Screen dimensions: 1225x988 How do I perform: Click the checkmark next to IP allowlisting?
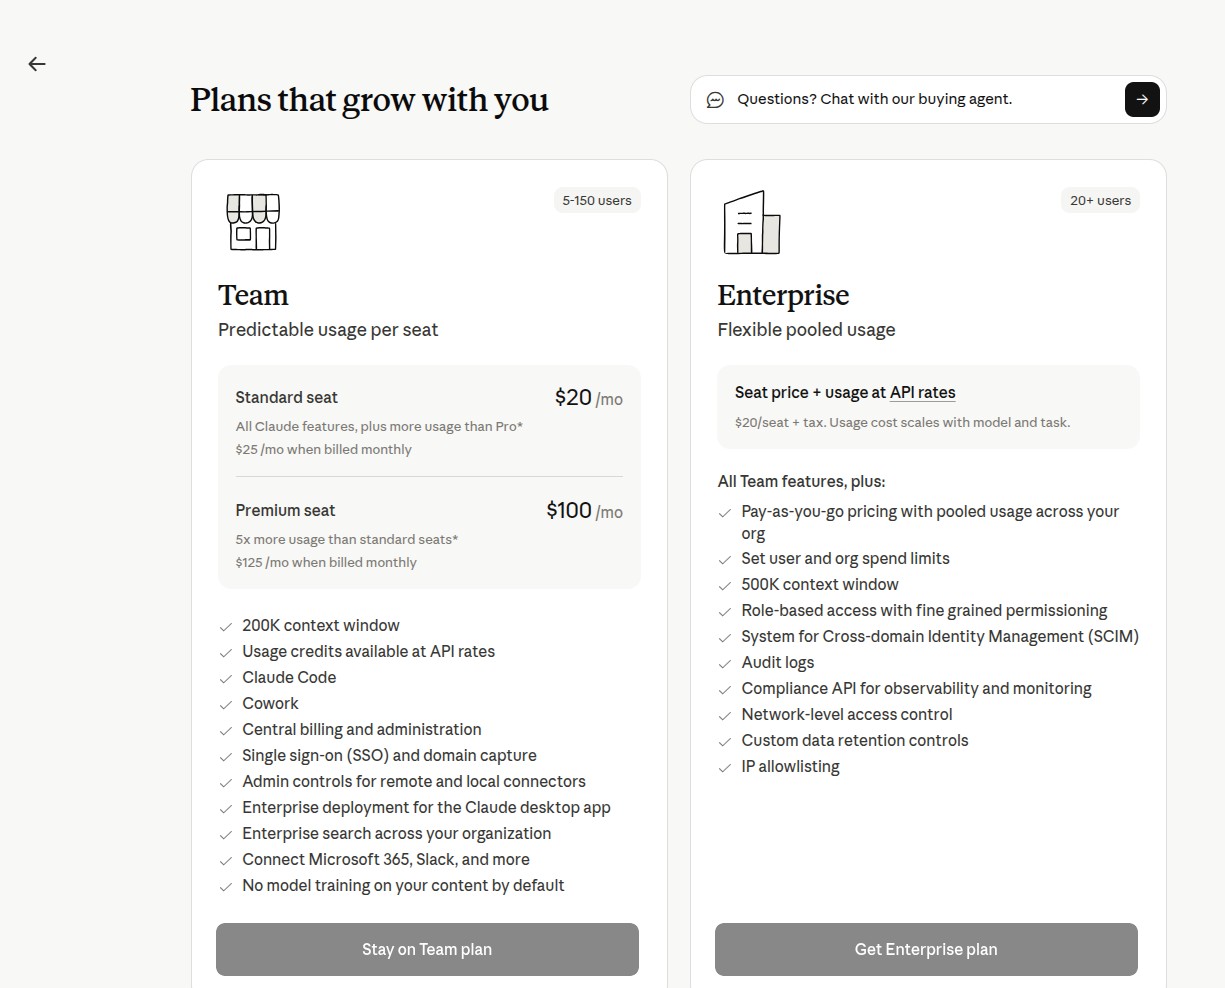(725, 767)
